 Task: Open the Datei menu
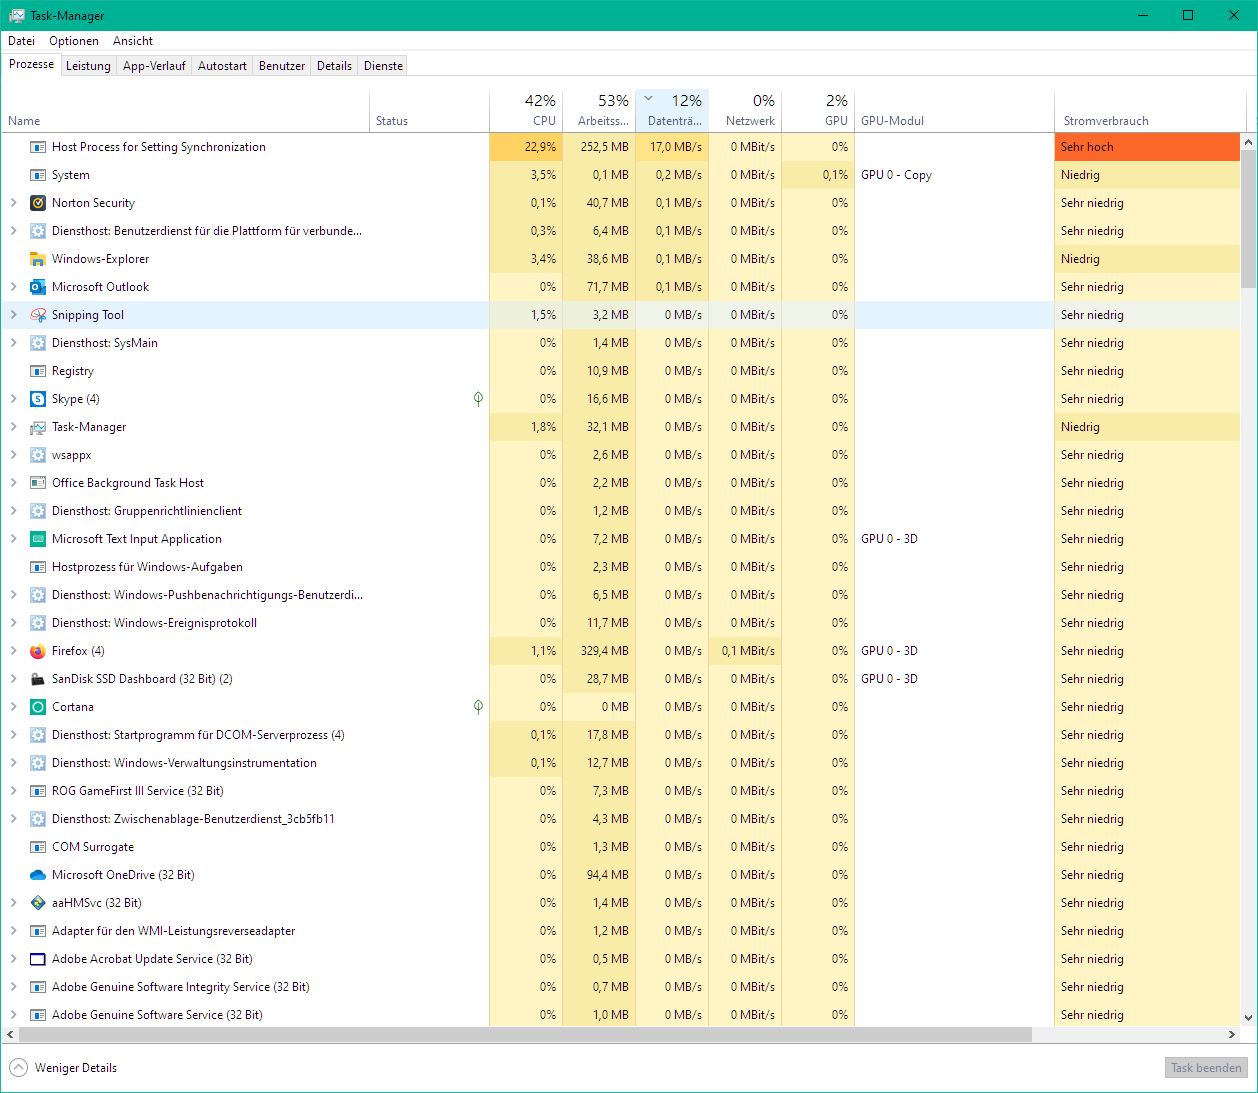pos(21,41)
